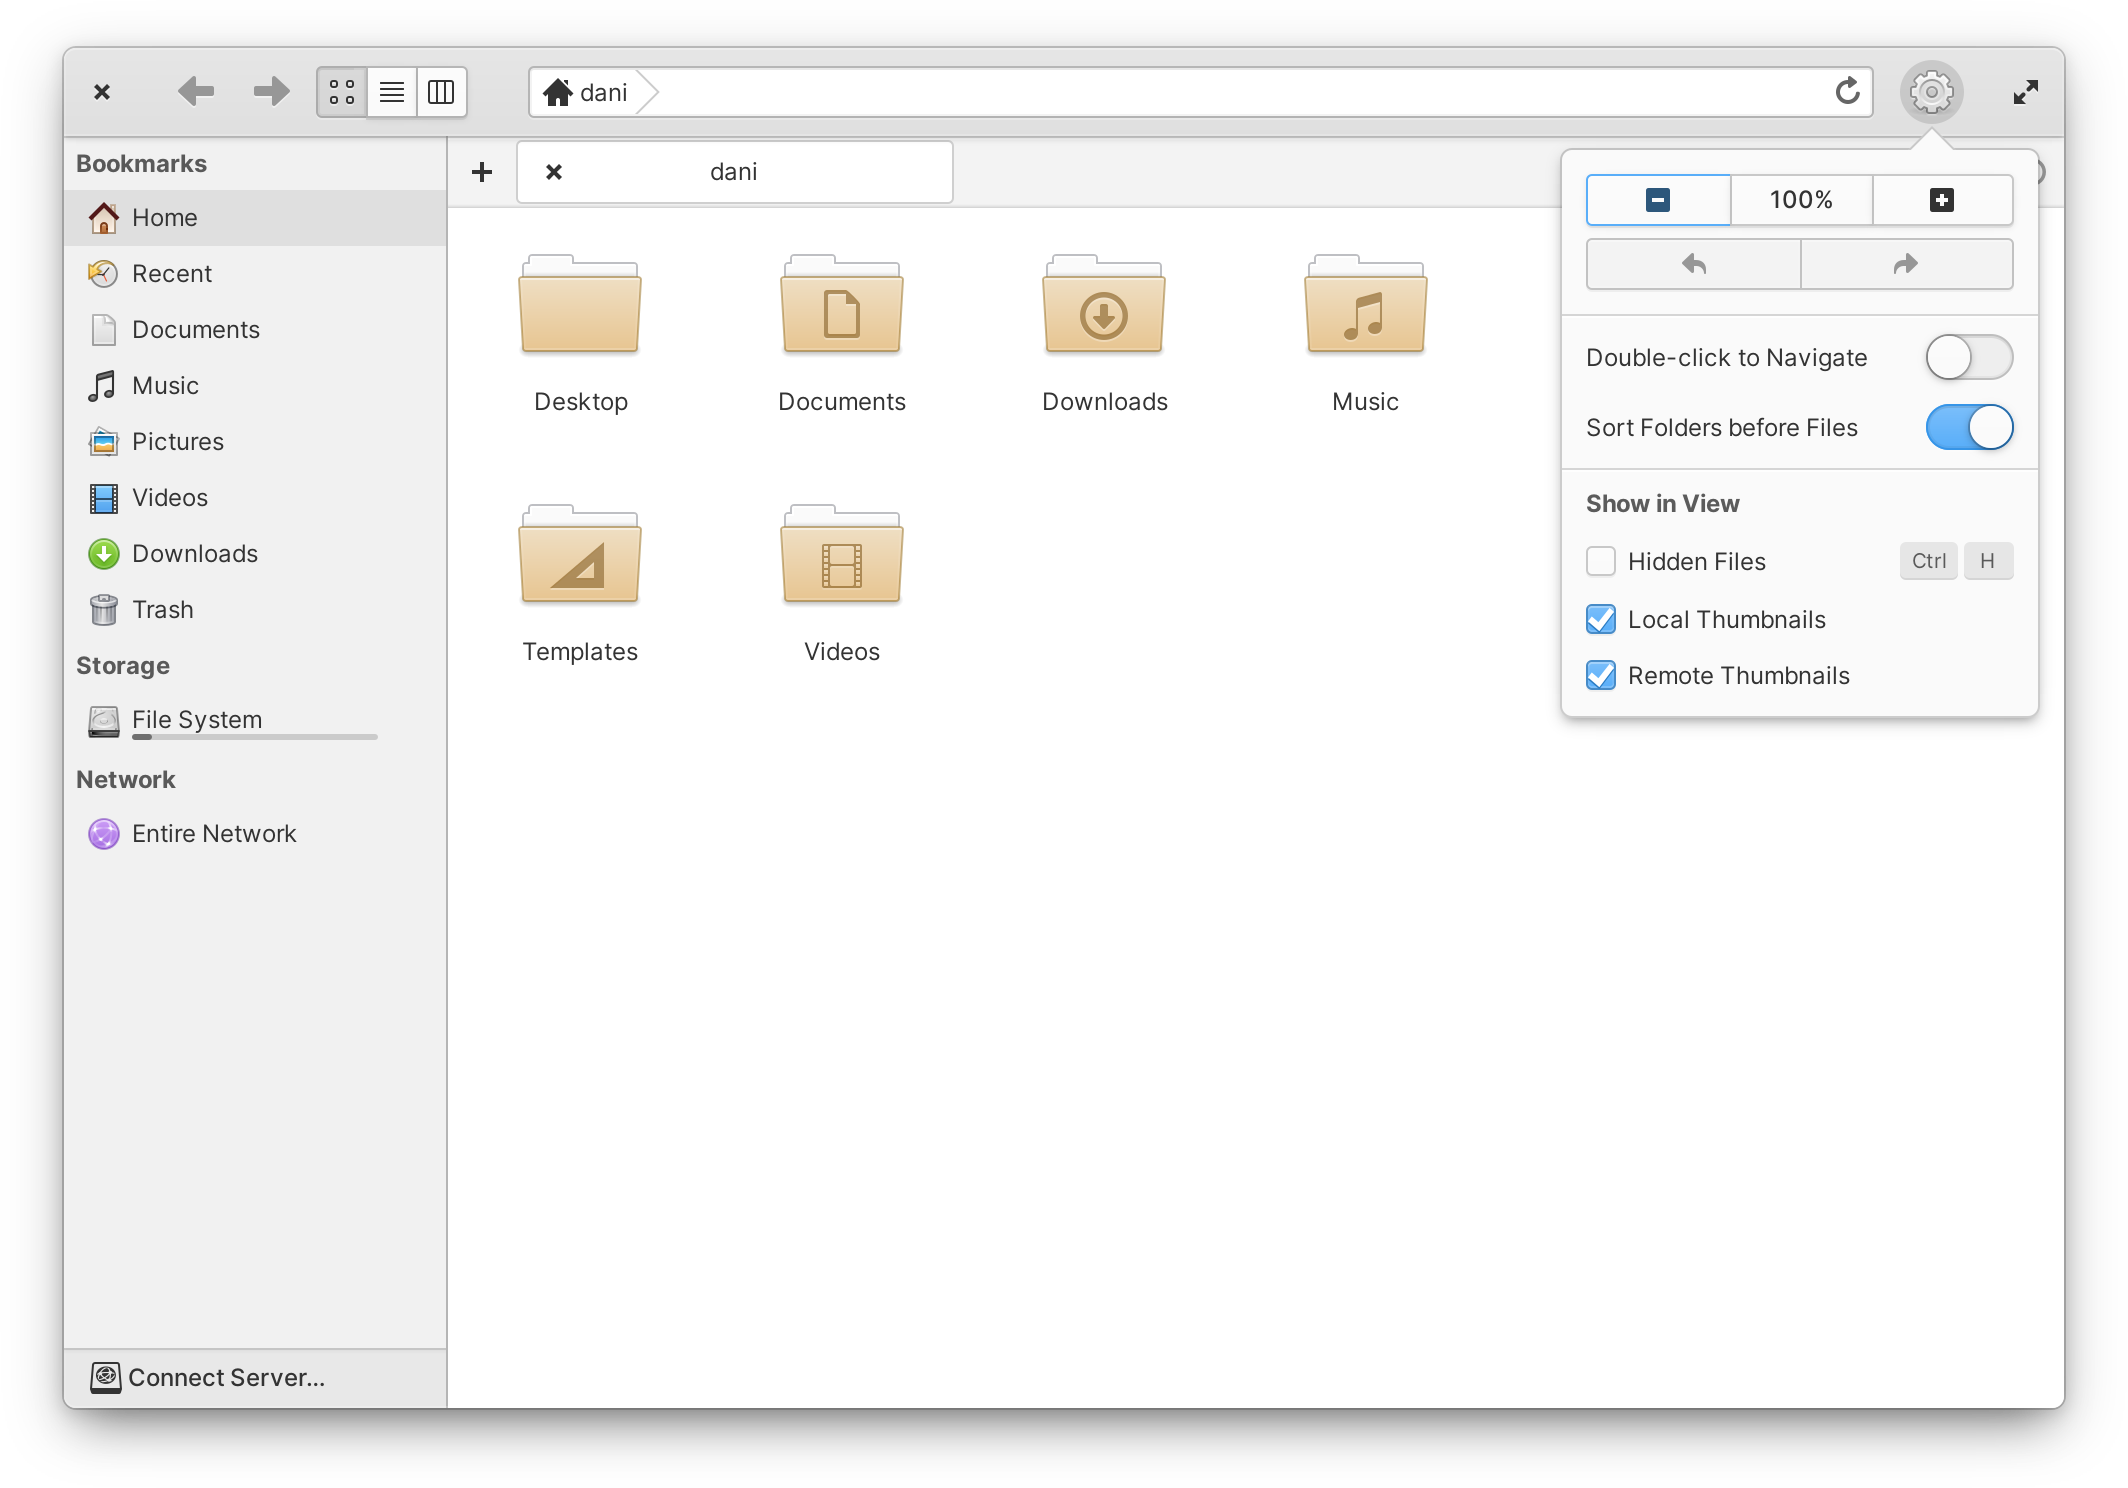This screenshot has height=1488, width=2128.
Task: Zoom in icon size to 100%
Action: (1798, 197)
